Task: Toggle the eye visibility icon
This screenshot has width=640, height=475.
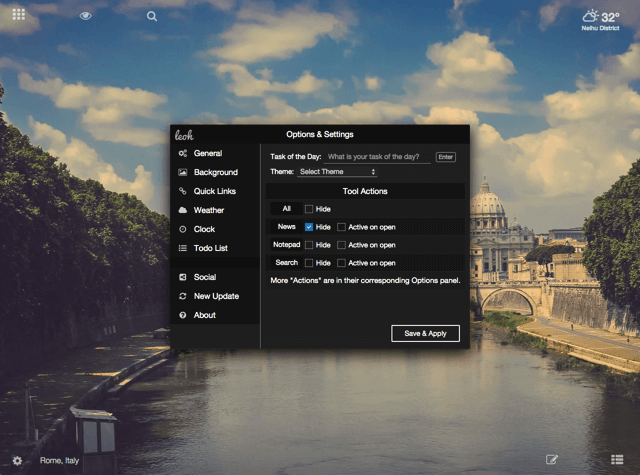Action: coord(85,16)
